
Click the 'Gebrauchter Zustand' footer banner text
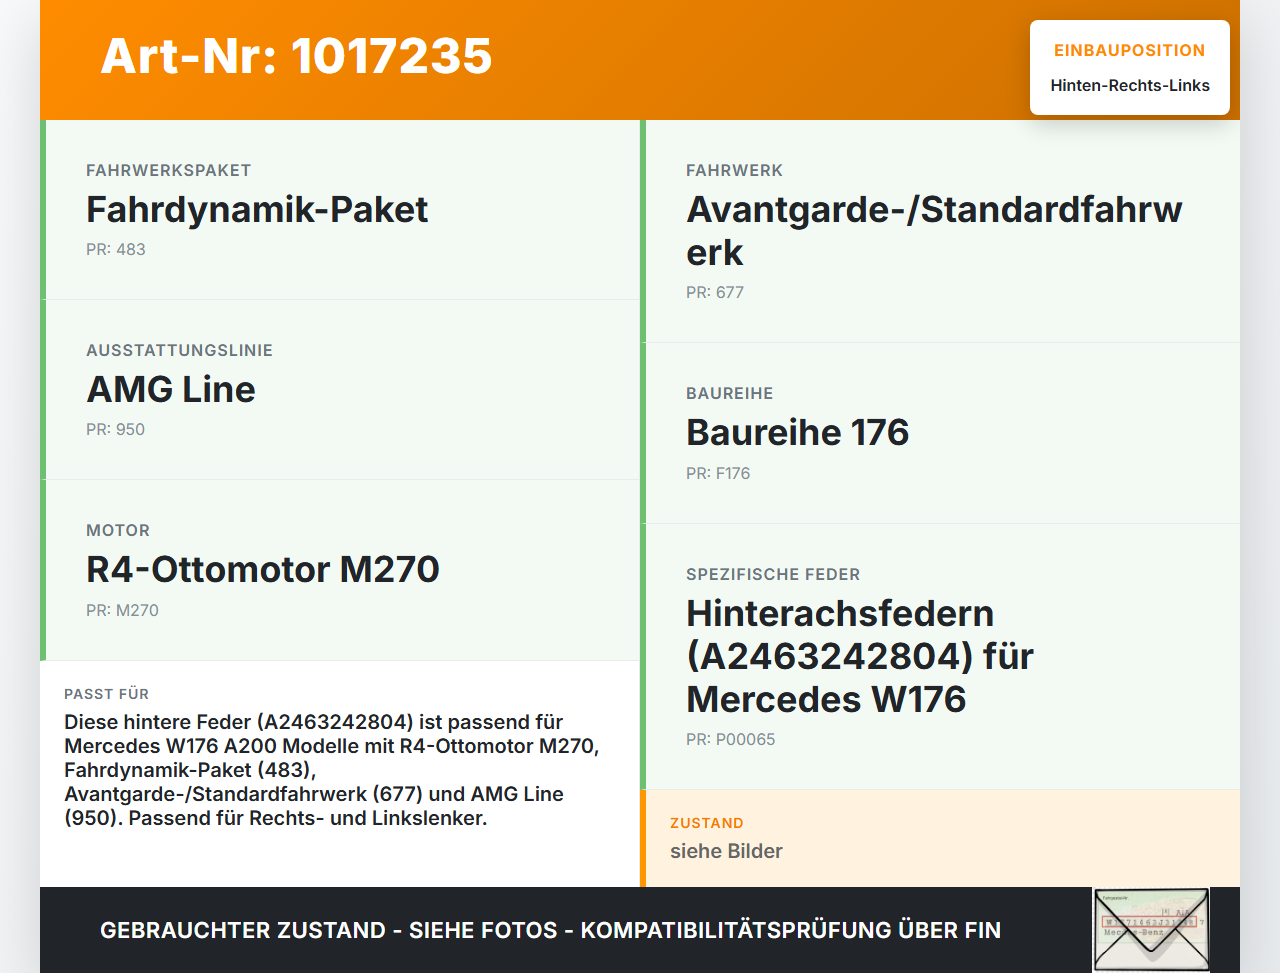click(x=550, y=930)
